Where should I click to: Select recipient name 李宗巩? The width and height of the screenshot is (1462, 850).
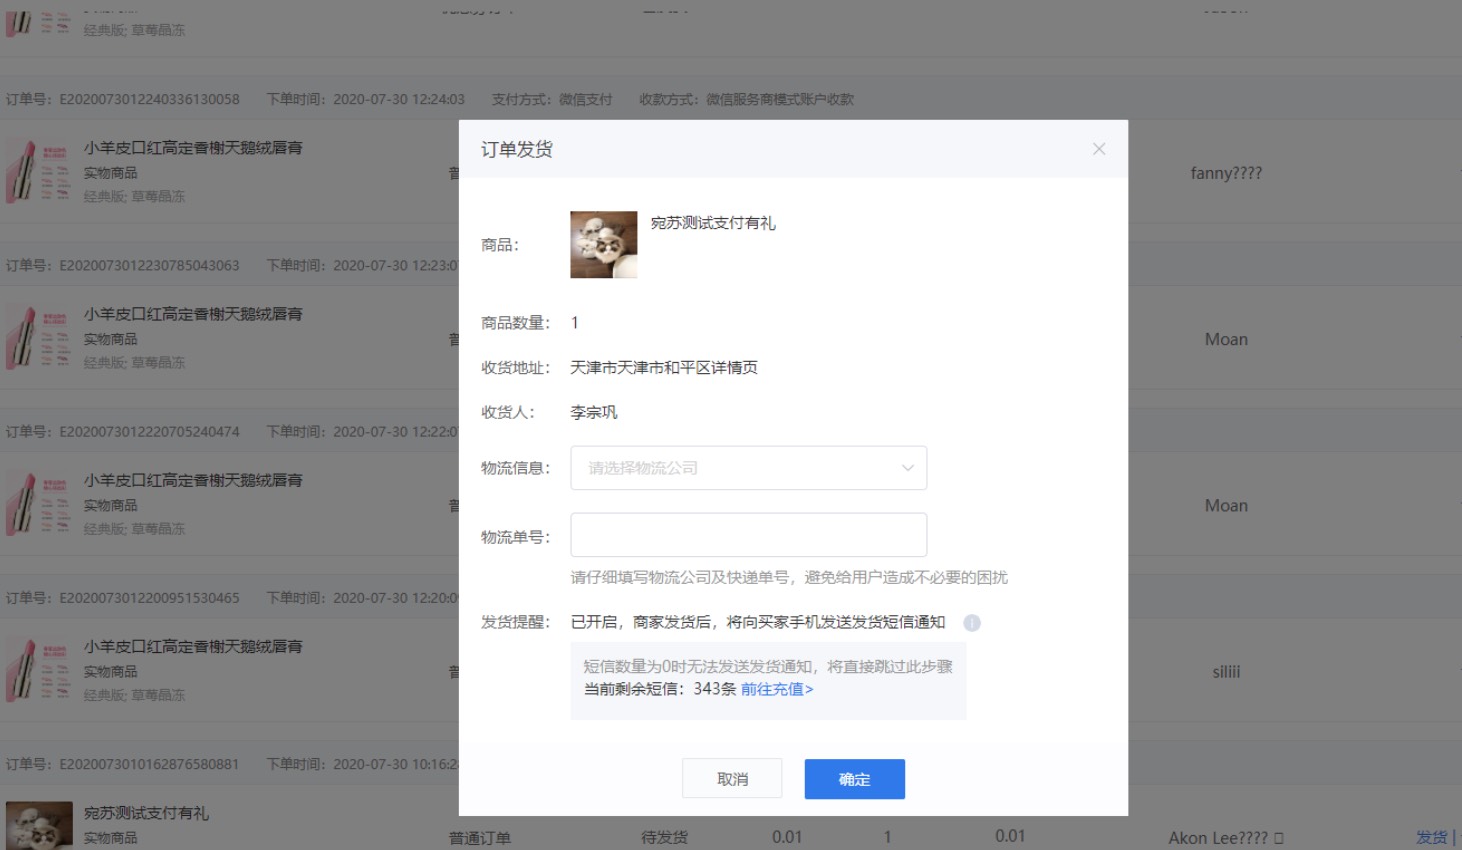[x=594, y=412]
